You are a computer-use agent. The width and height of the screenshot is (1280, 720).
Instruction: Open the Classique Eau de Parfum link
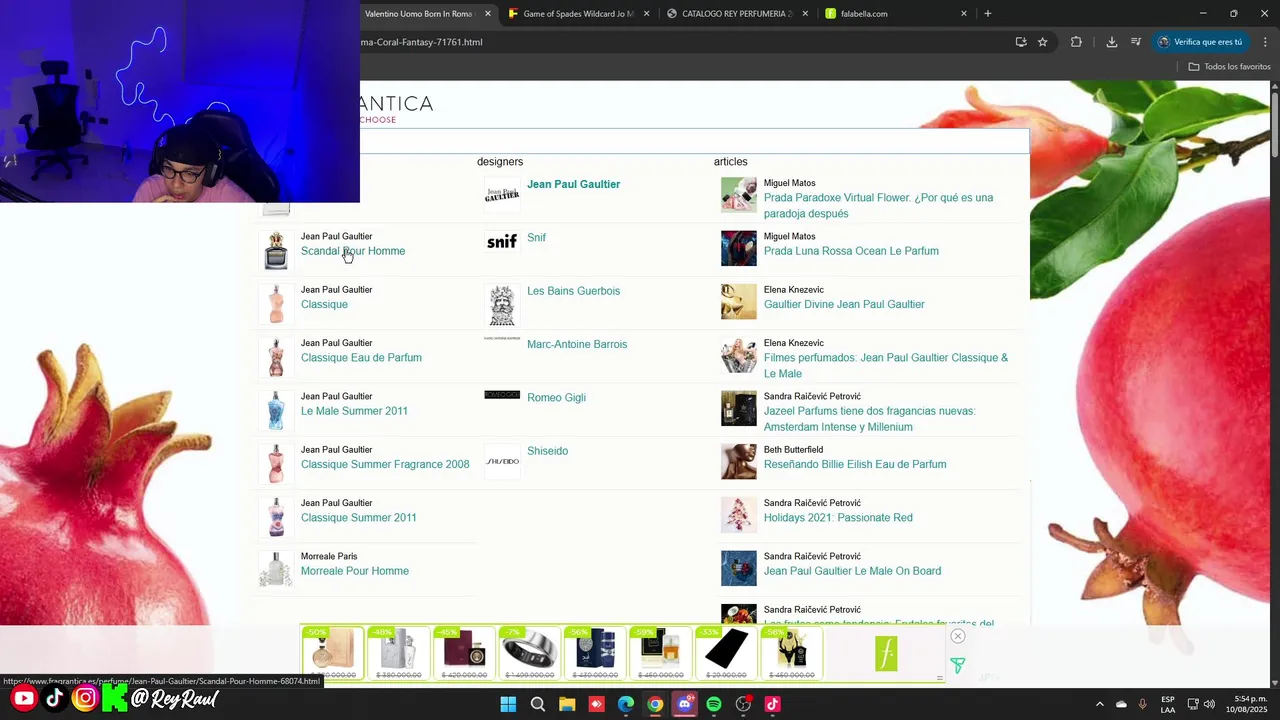pos(361,358)
